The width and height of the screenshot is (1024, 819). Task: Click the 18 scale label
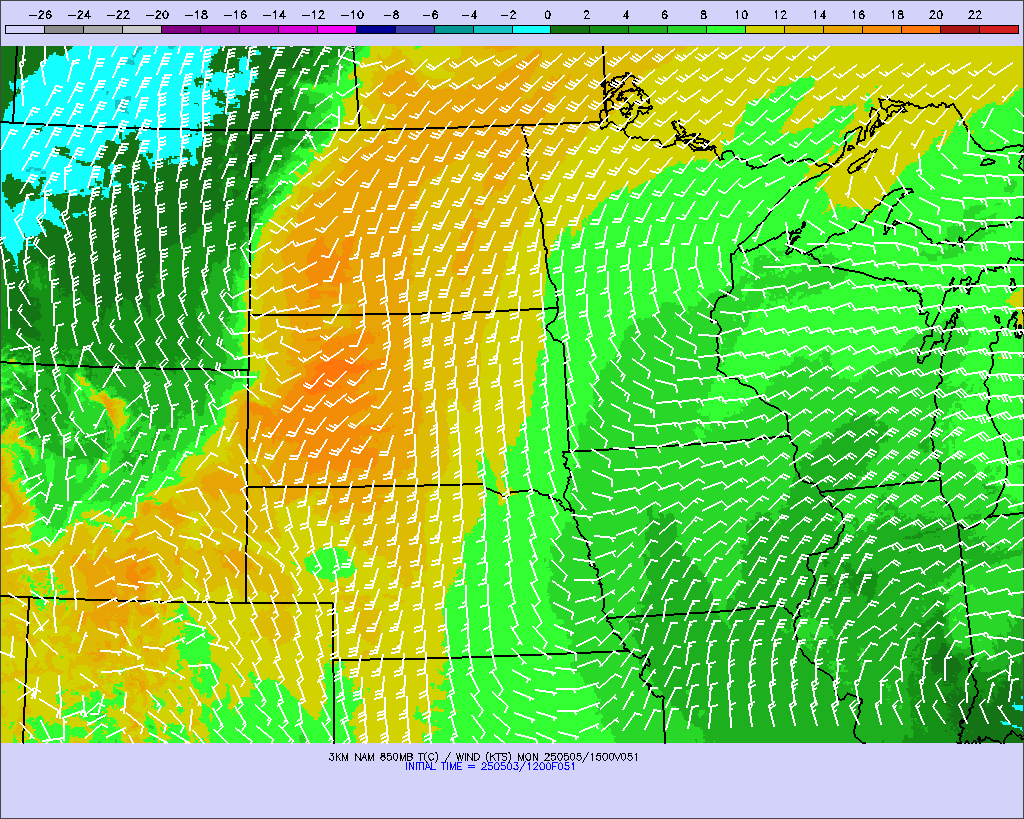click(x=897, y=14)
